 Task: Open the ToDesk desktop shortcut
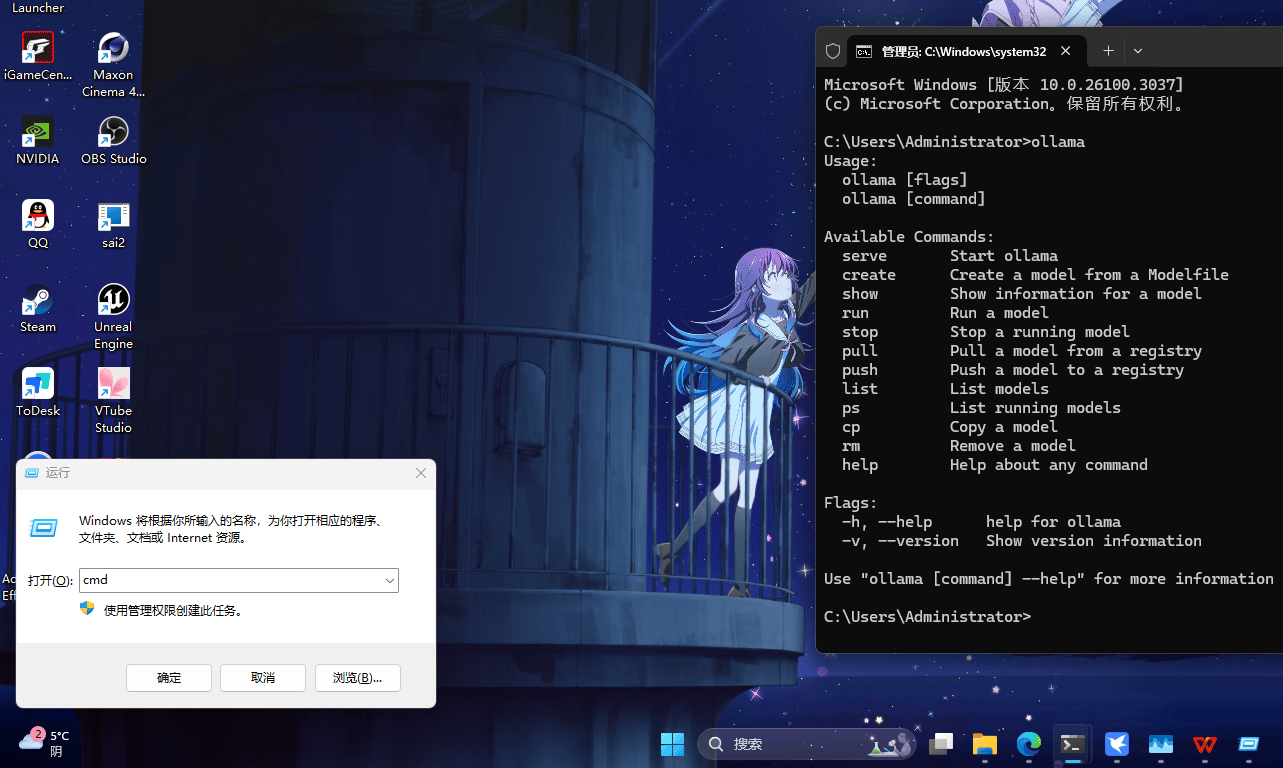pos(38,385)
